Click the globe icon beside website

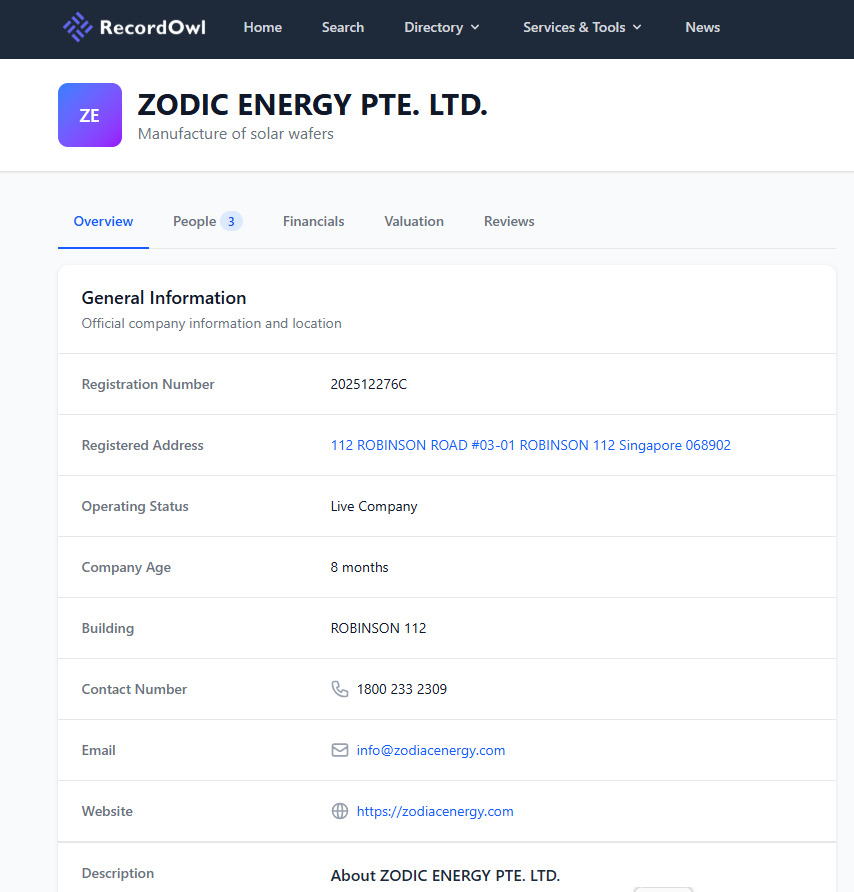click(340, 811)
